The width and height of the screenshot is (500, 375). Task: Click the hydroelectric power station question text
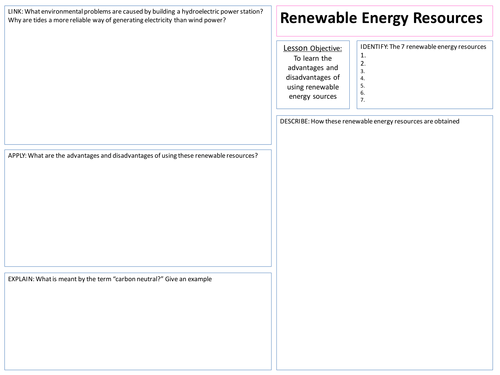pos(135,12)
